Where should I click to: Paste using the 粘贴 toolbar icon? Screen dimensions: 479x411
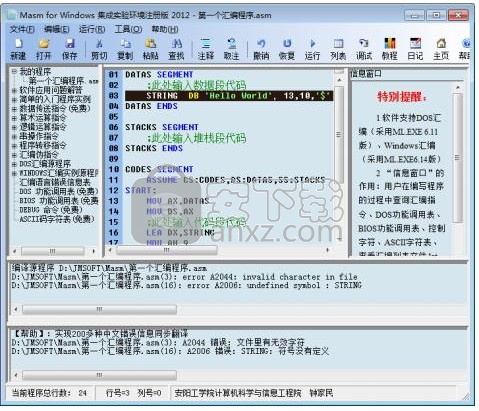[x=151, y=49]
